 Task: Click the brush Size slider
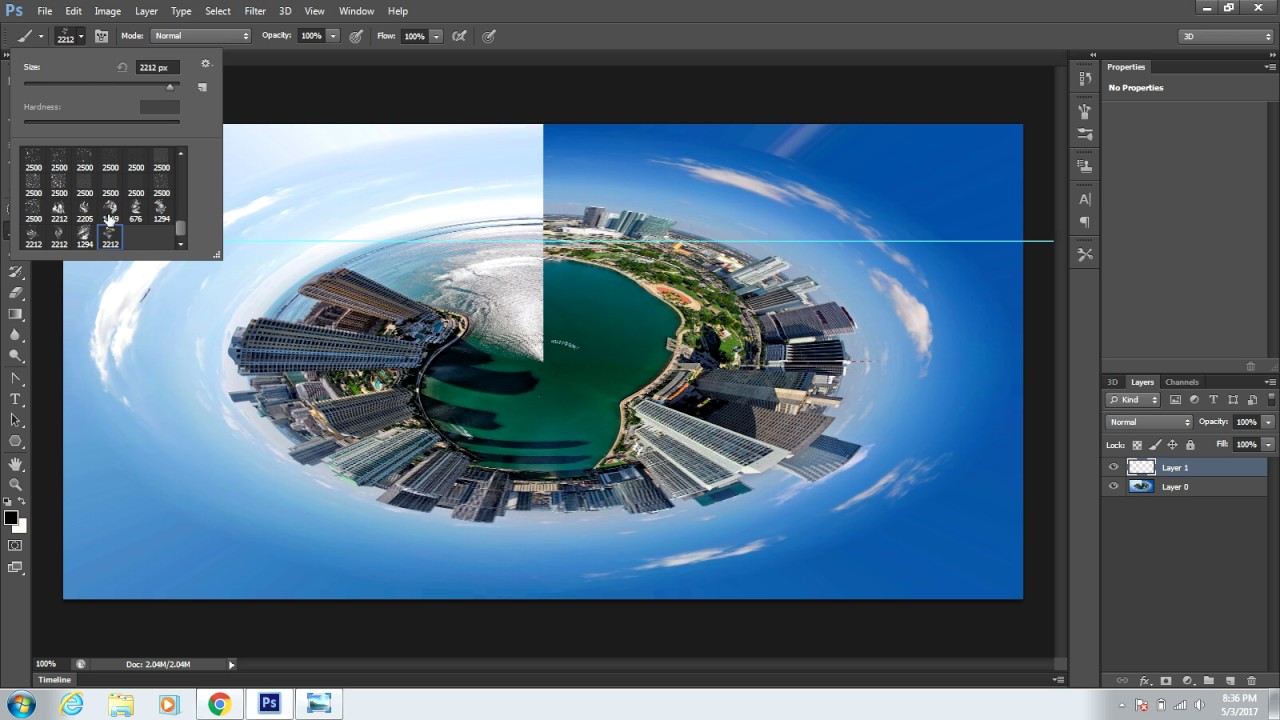point(102,87)
